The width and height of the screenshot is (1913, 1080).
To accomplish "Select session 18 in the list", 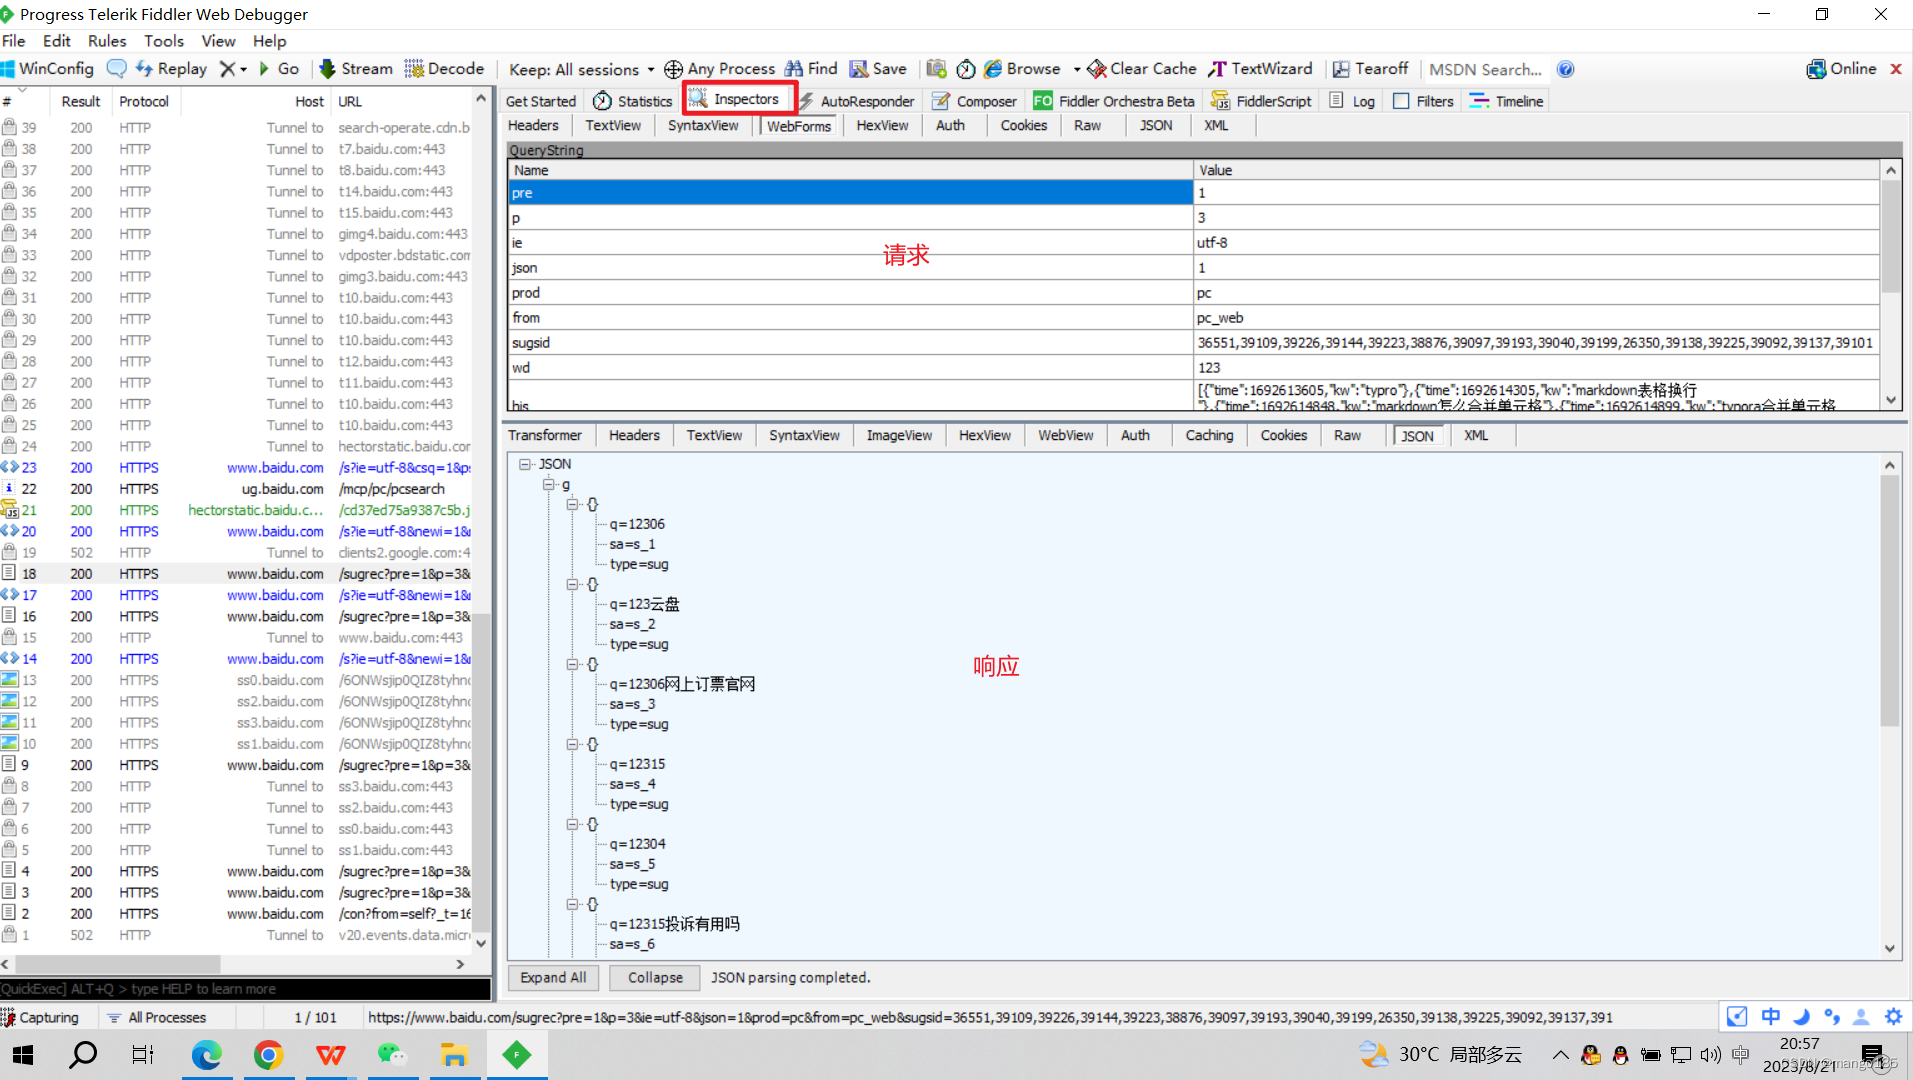I will point(236,574).
